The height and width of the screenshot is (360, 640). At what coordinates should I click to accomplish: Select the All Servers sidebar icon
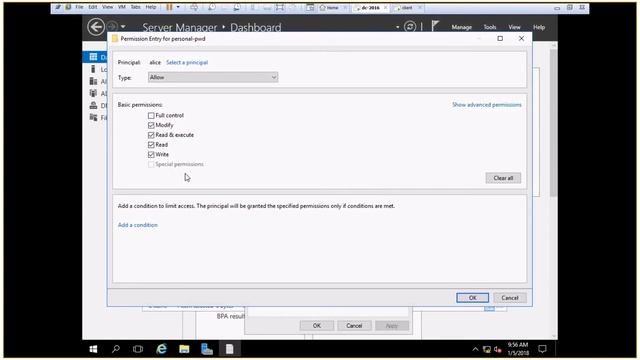(93, 81)
